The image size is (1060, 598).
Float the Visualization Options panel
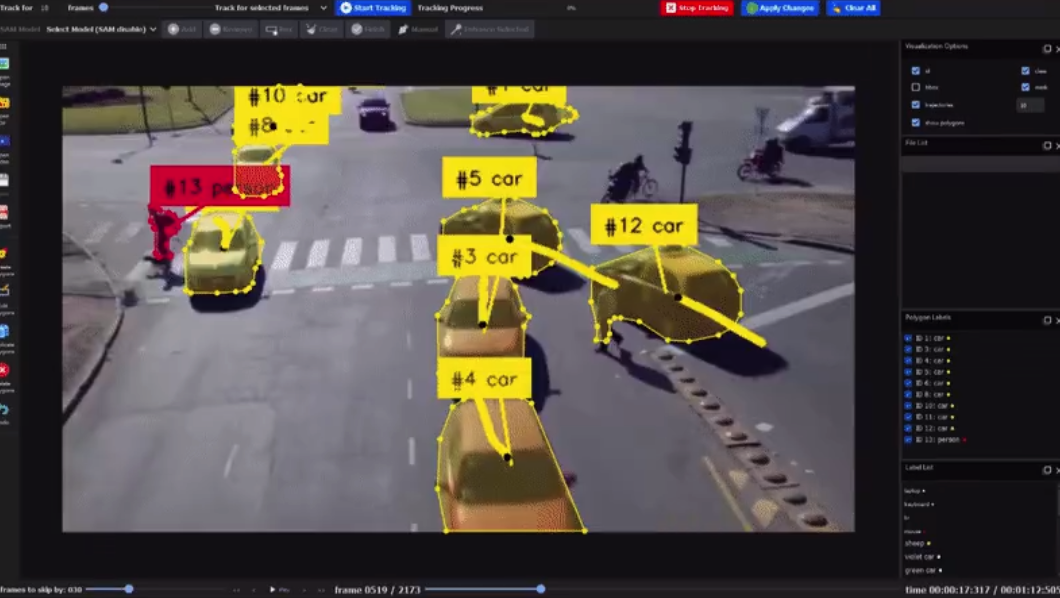(1046, 48)
